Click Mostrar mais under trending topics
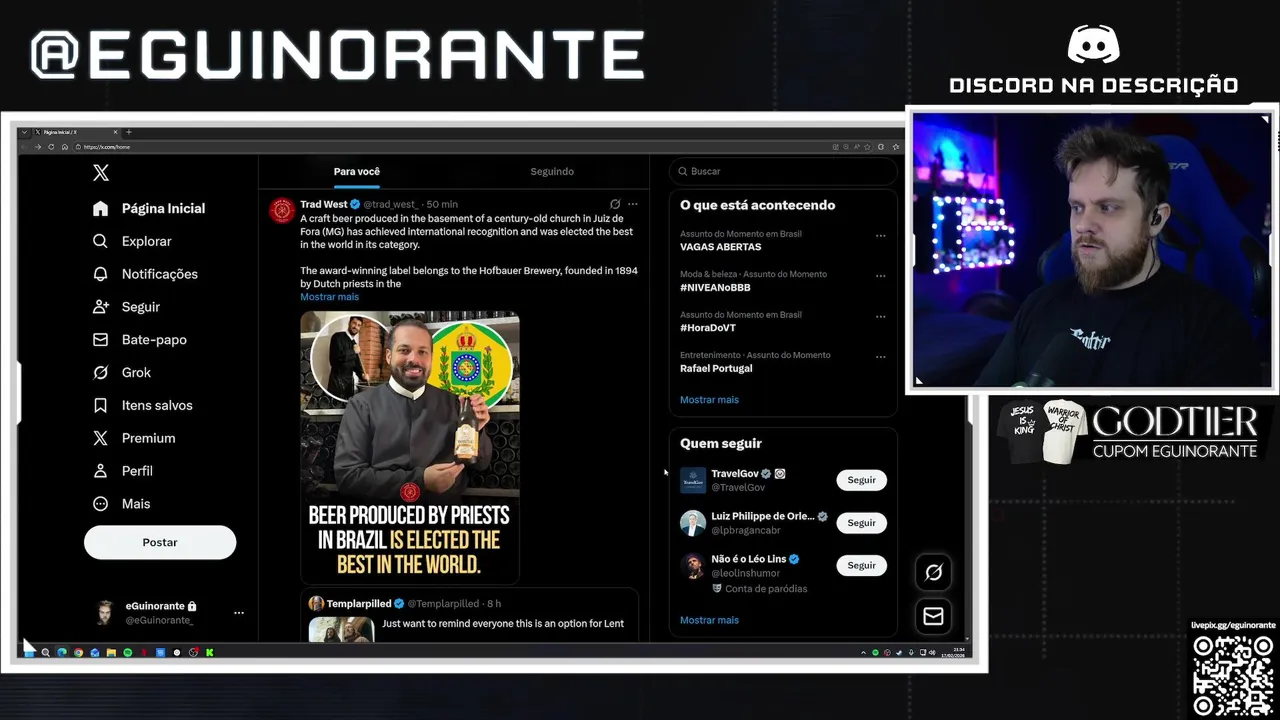The width and height of the screenshot is (1280, 720). [x=709, y=400]
